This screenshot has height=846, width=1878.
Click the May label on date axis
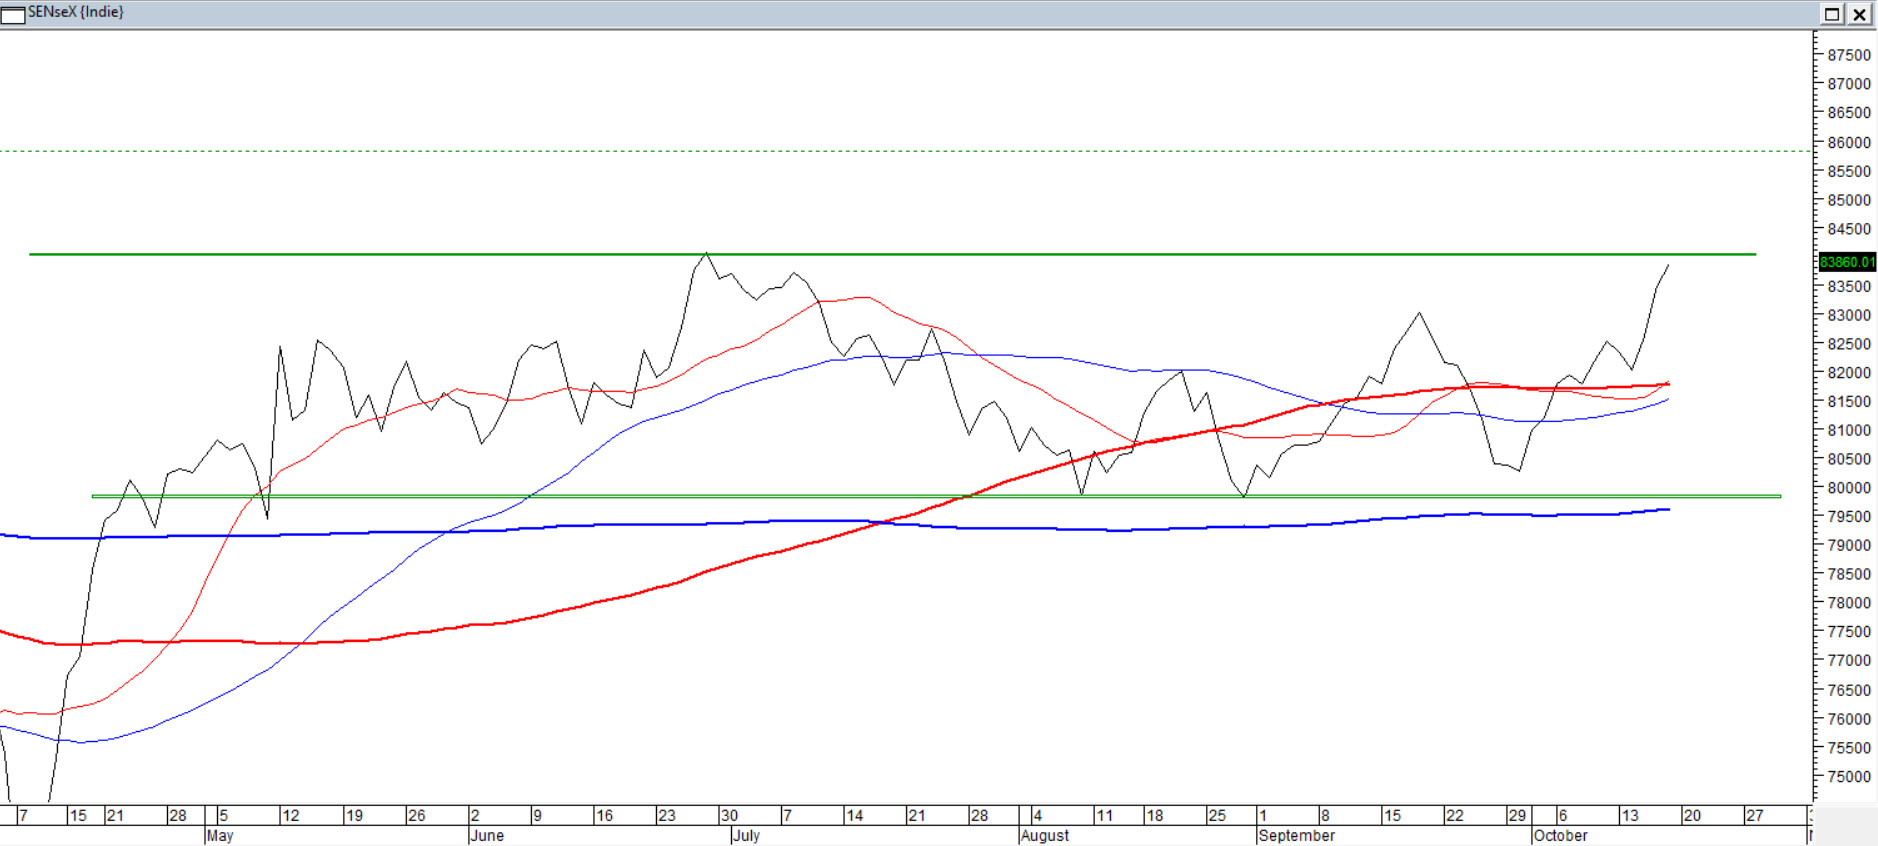(x=219, y=836)
